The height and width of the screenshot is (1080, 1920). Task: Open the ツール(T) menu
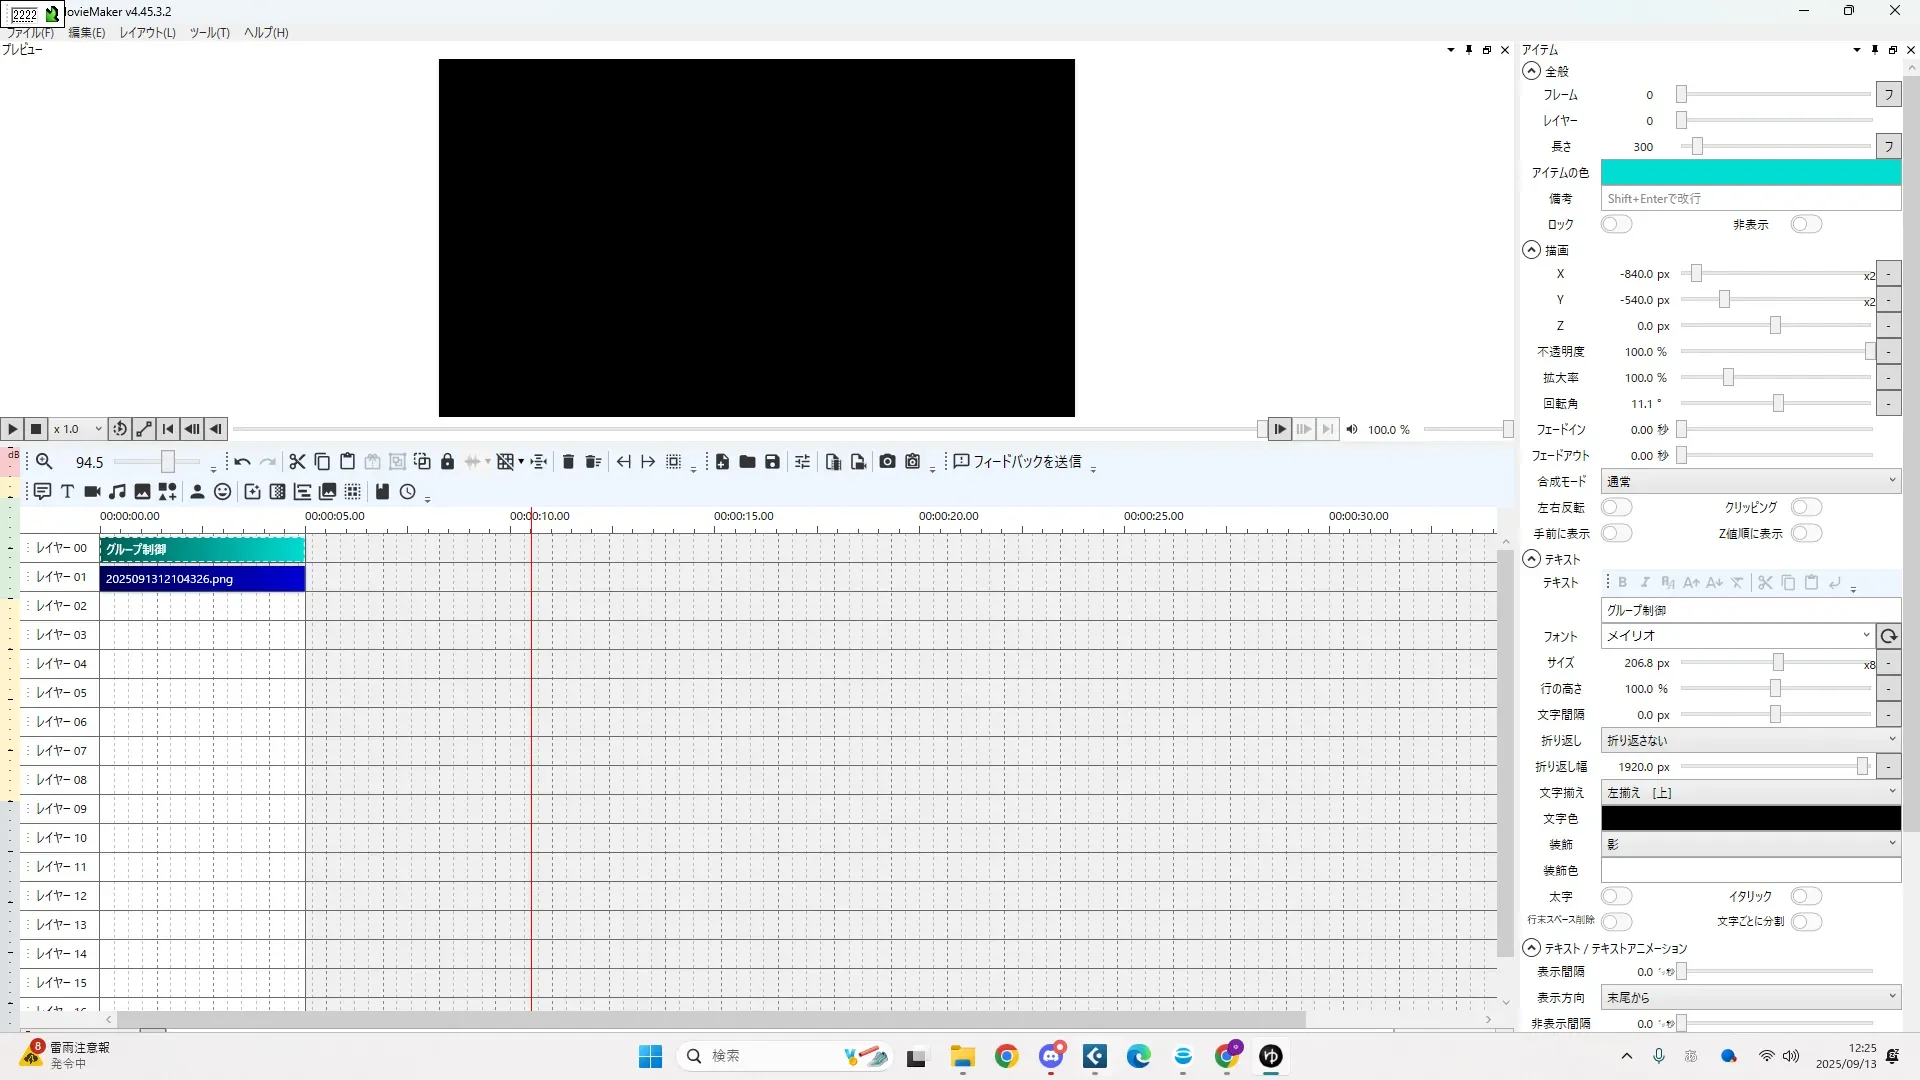click(x=209, y=33)
